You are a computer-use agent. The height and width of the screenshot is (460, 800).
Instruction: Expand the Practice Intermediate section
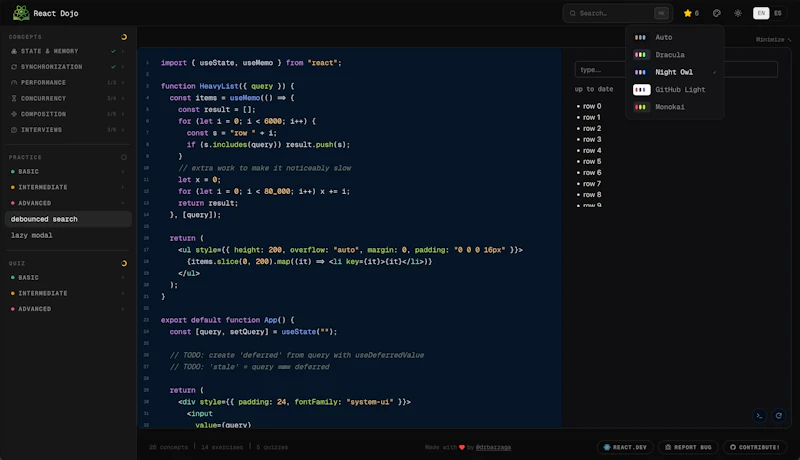click(x=67, y=188)
